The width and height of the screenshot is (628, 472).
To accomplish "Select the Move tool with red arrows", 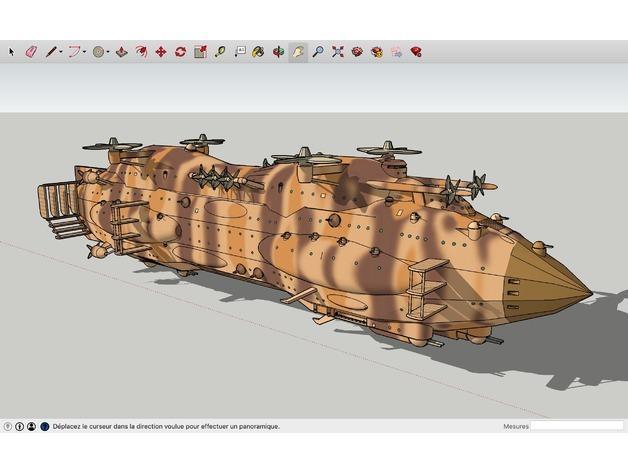I will tap(160, 51).
